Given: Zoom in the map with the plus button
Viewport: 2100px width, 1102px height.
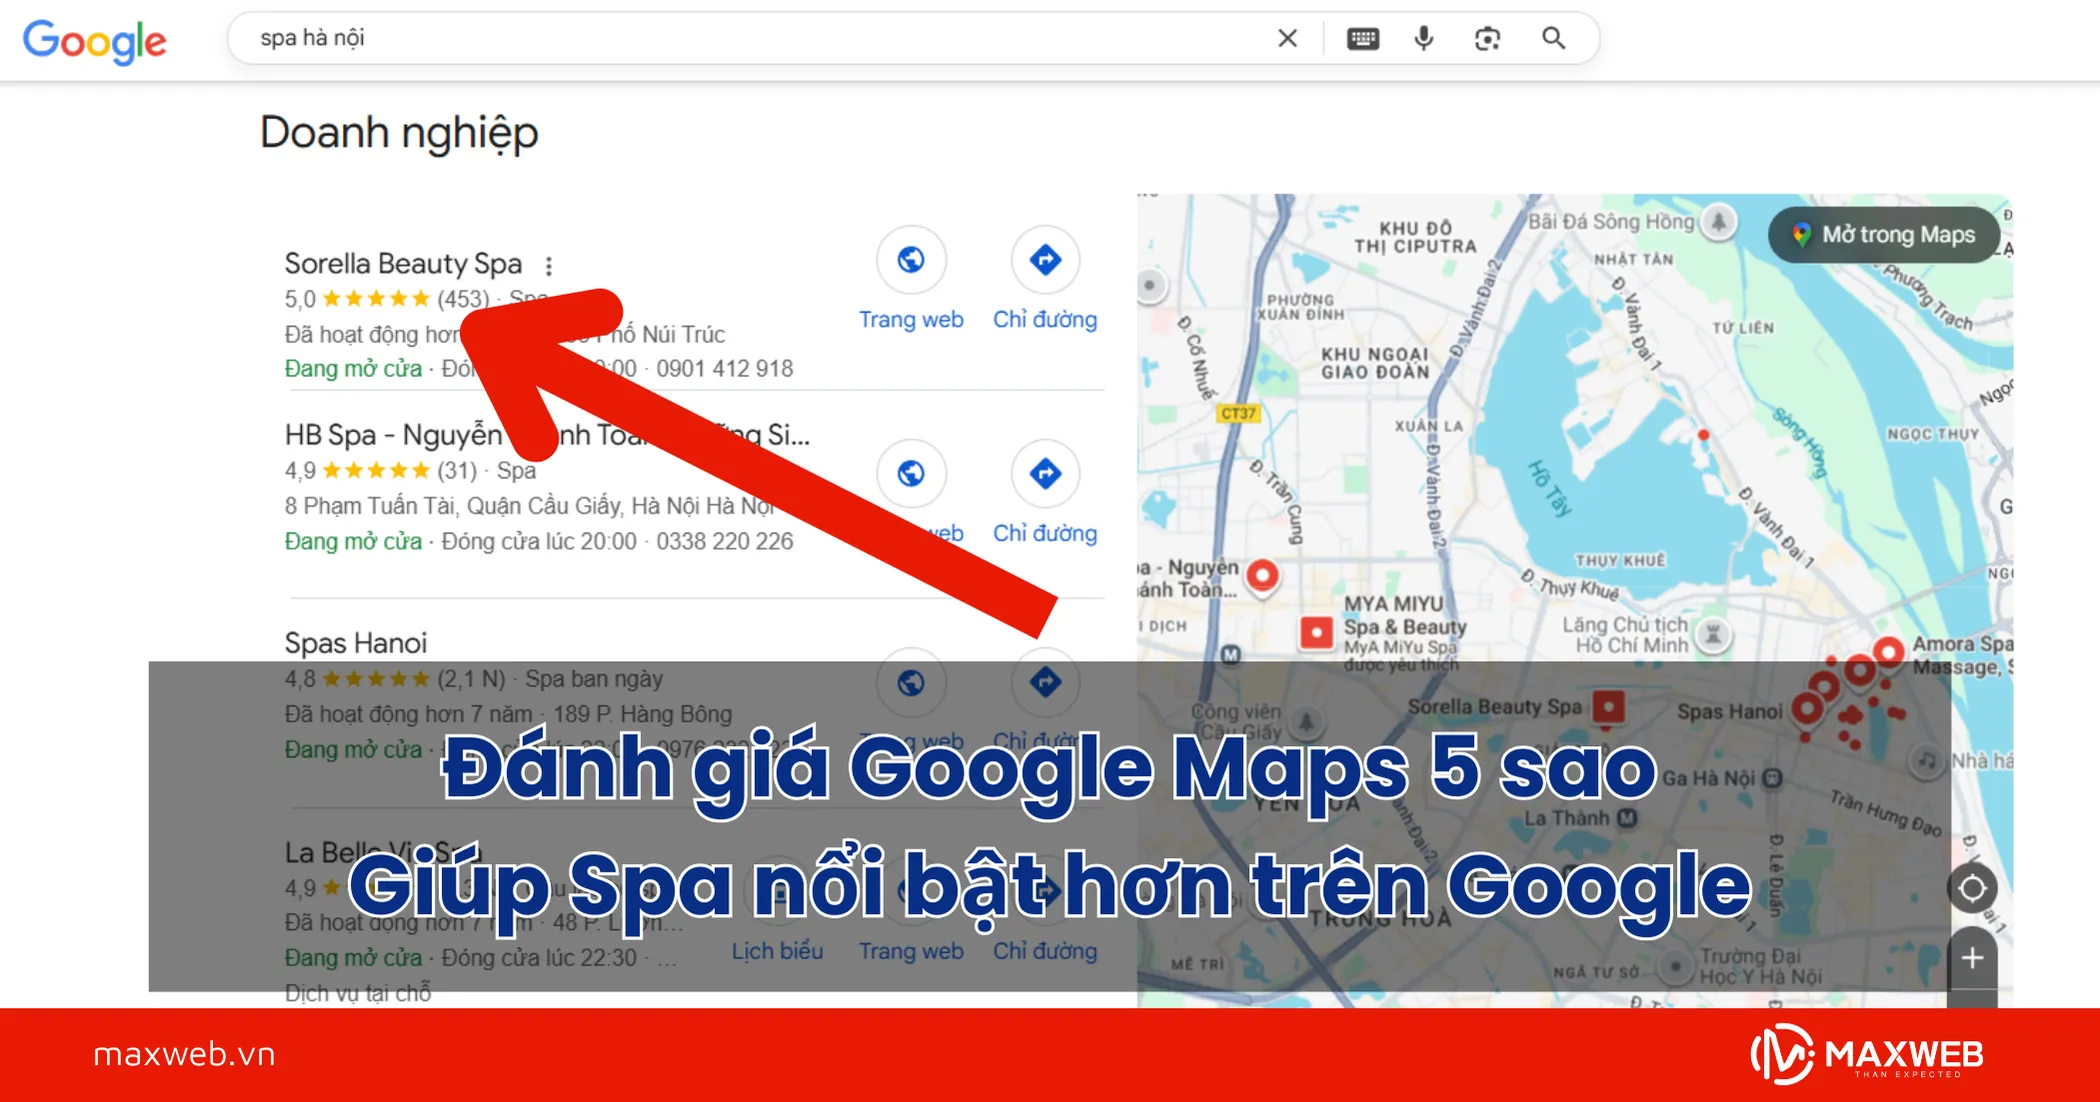Looking at the screenshot, I should tap(1972, 958).
